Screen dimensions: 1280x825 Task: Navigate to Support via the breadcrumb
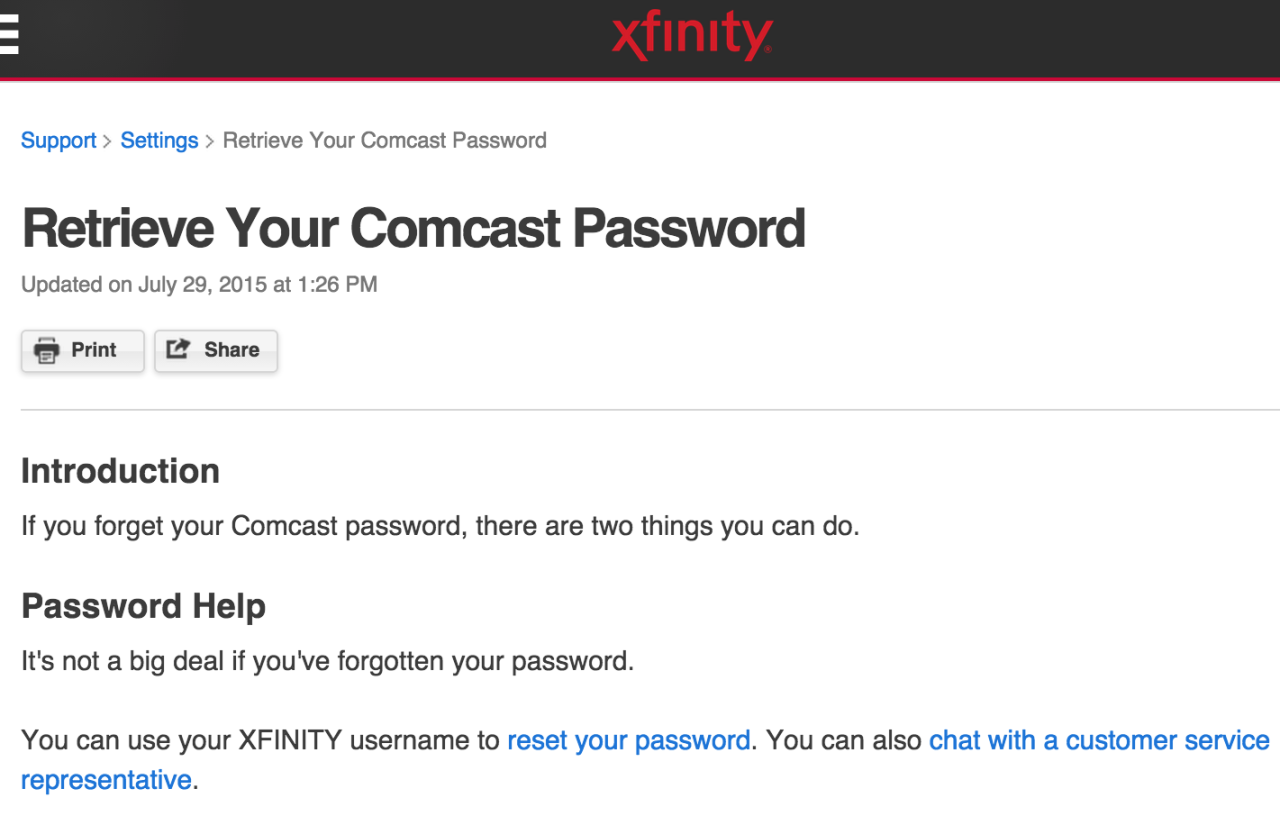[x=57, y=140]
